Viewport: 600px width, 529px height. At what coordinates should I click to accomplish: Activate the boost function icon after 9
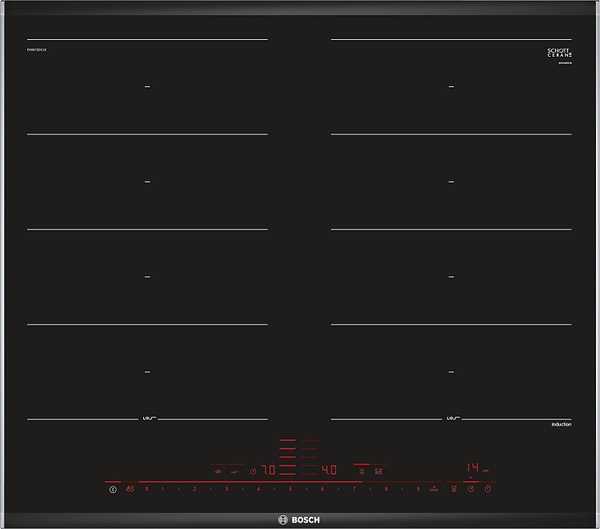coord(434,489)
